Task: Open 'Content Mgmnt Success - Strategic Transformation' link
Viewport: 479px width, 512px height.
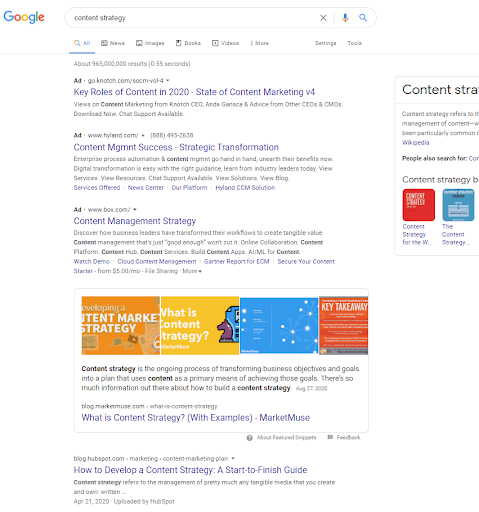Action: (x=176, y=147)
